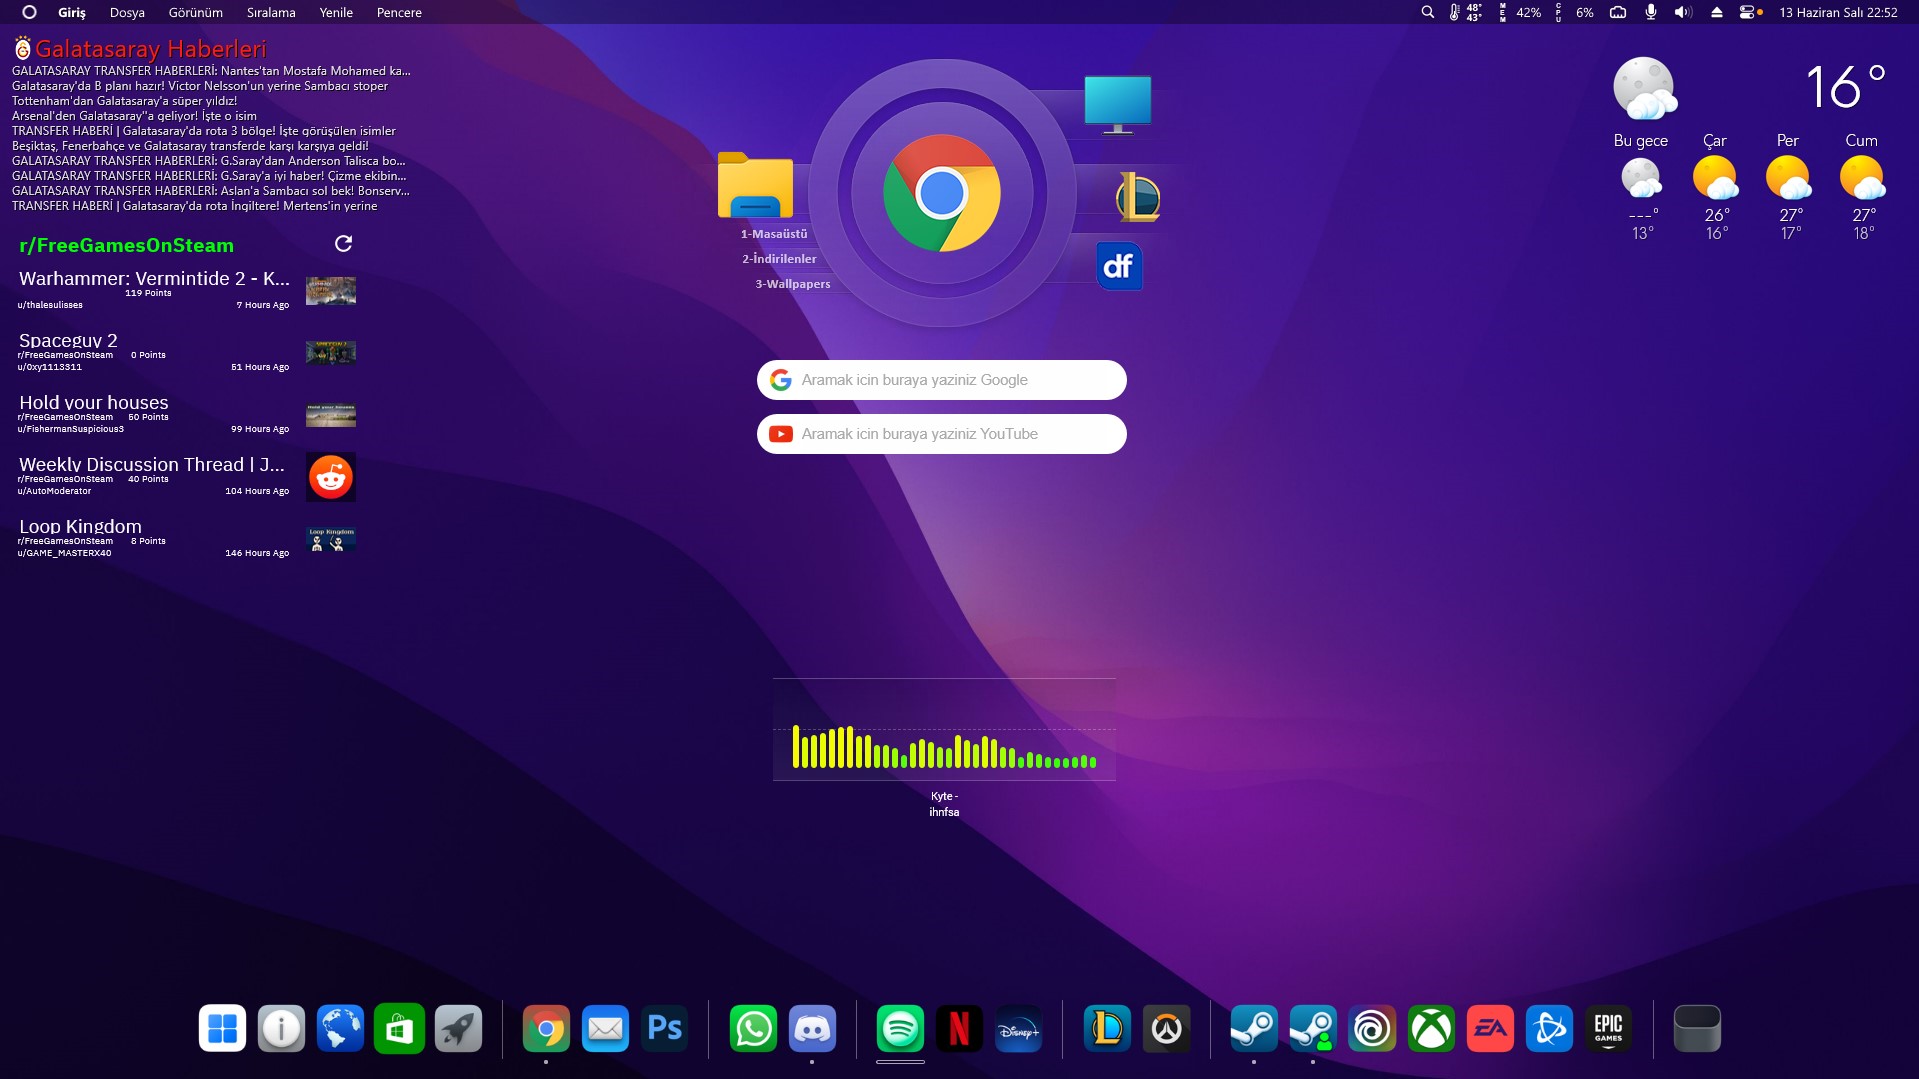Screen dimensions: 1919x1079
Task: Launch Netflix from the dock
Action: click(959, 1028)
